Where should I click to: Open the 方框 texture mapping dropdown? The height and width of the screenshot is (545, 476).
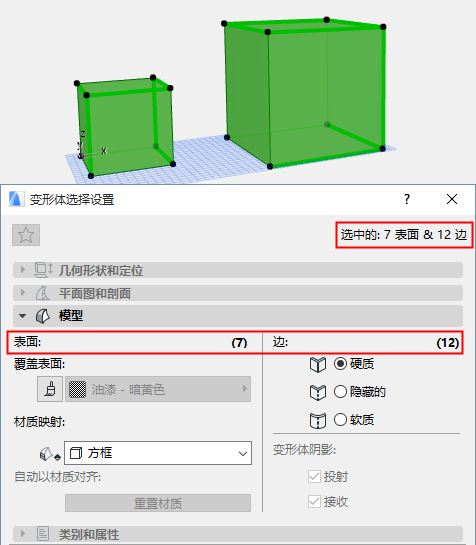pyautogui.click(x=158, y=453)
